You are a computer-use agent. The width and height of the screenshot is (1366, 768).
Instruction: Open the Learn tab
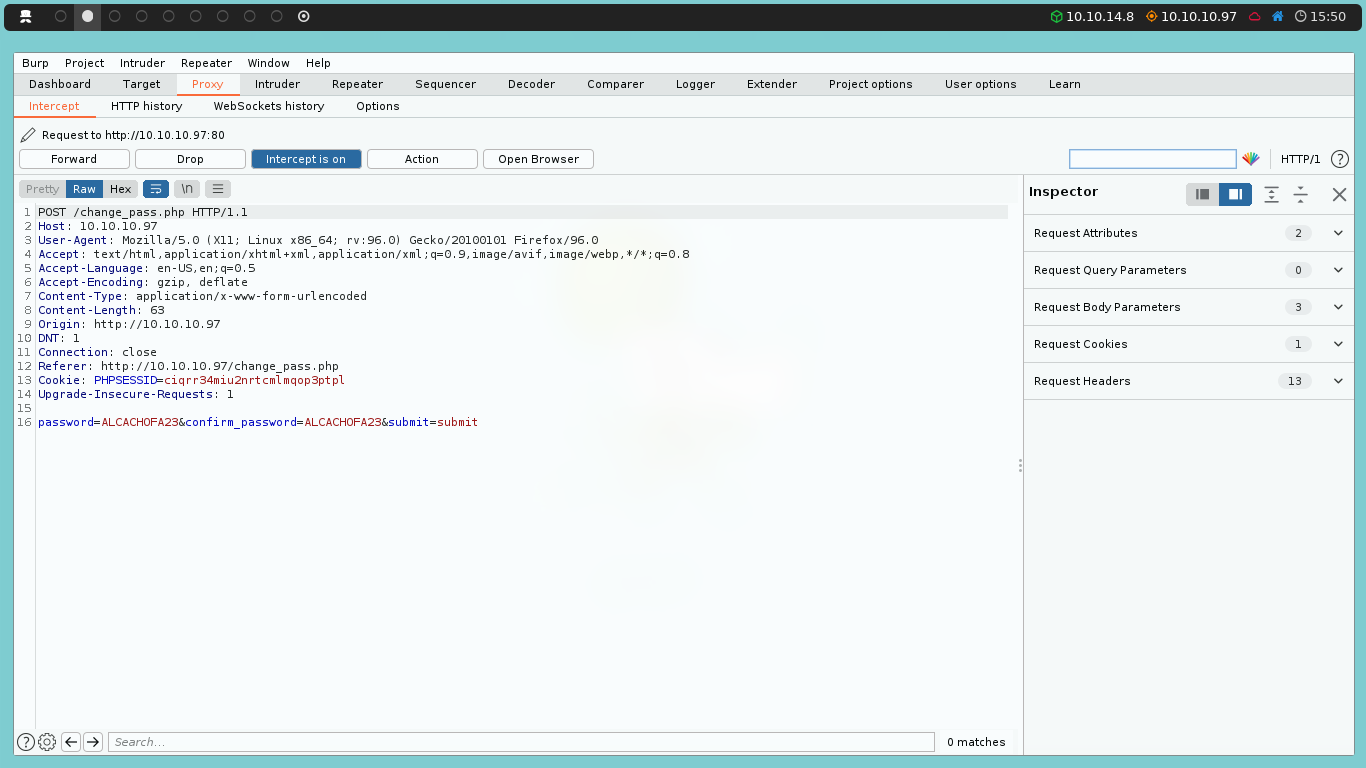[1064, 84]
